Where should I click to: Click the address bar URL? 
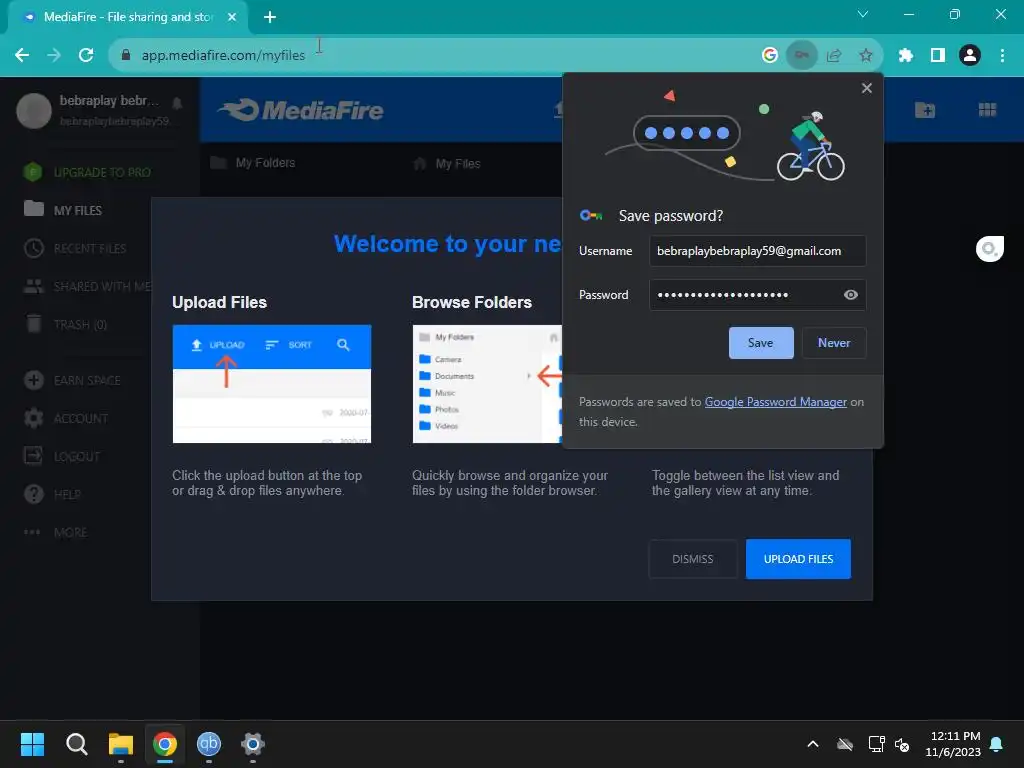[x=223, y=56]
